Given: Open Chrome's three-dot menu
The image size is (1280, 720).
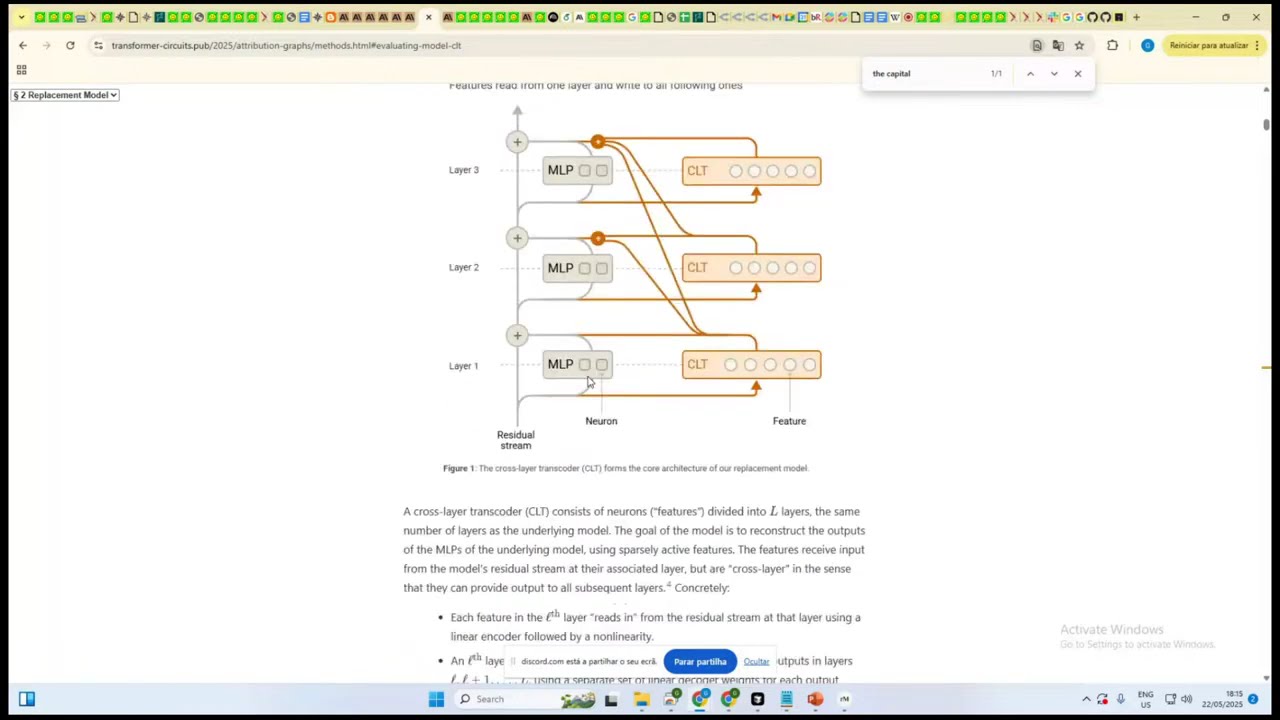Looking at the screenshot, I should coord(1257,45).
